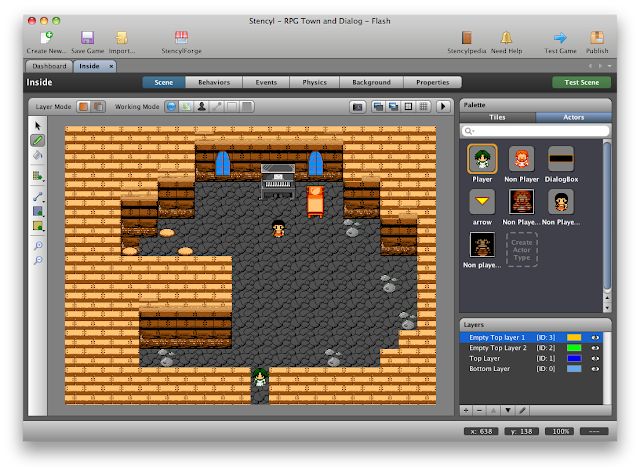
Task: Click the play arrow button in scene toolbar
Action: coord(444,107)
